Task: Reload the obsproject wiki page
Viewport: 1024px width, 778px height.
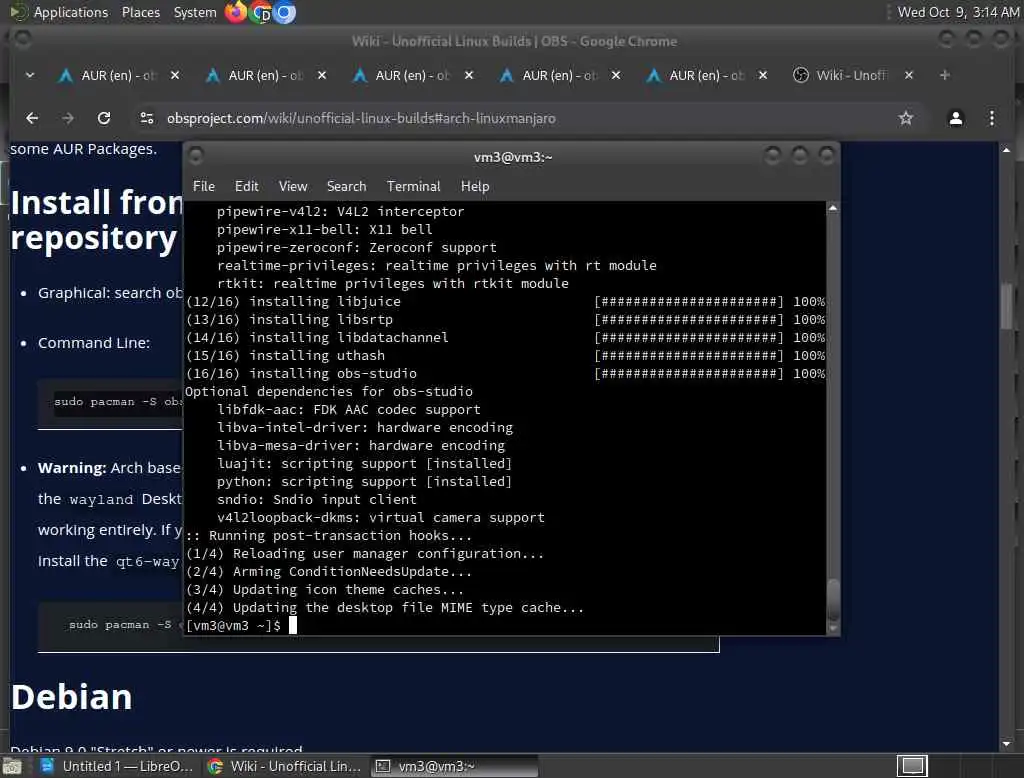Action: click(104, 118)
